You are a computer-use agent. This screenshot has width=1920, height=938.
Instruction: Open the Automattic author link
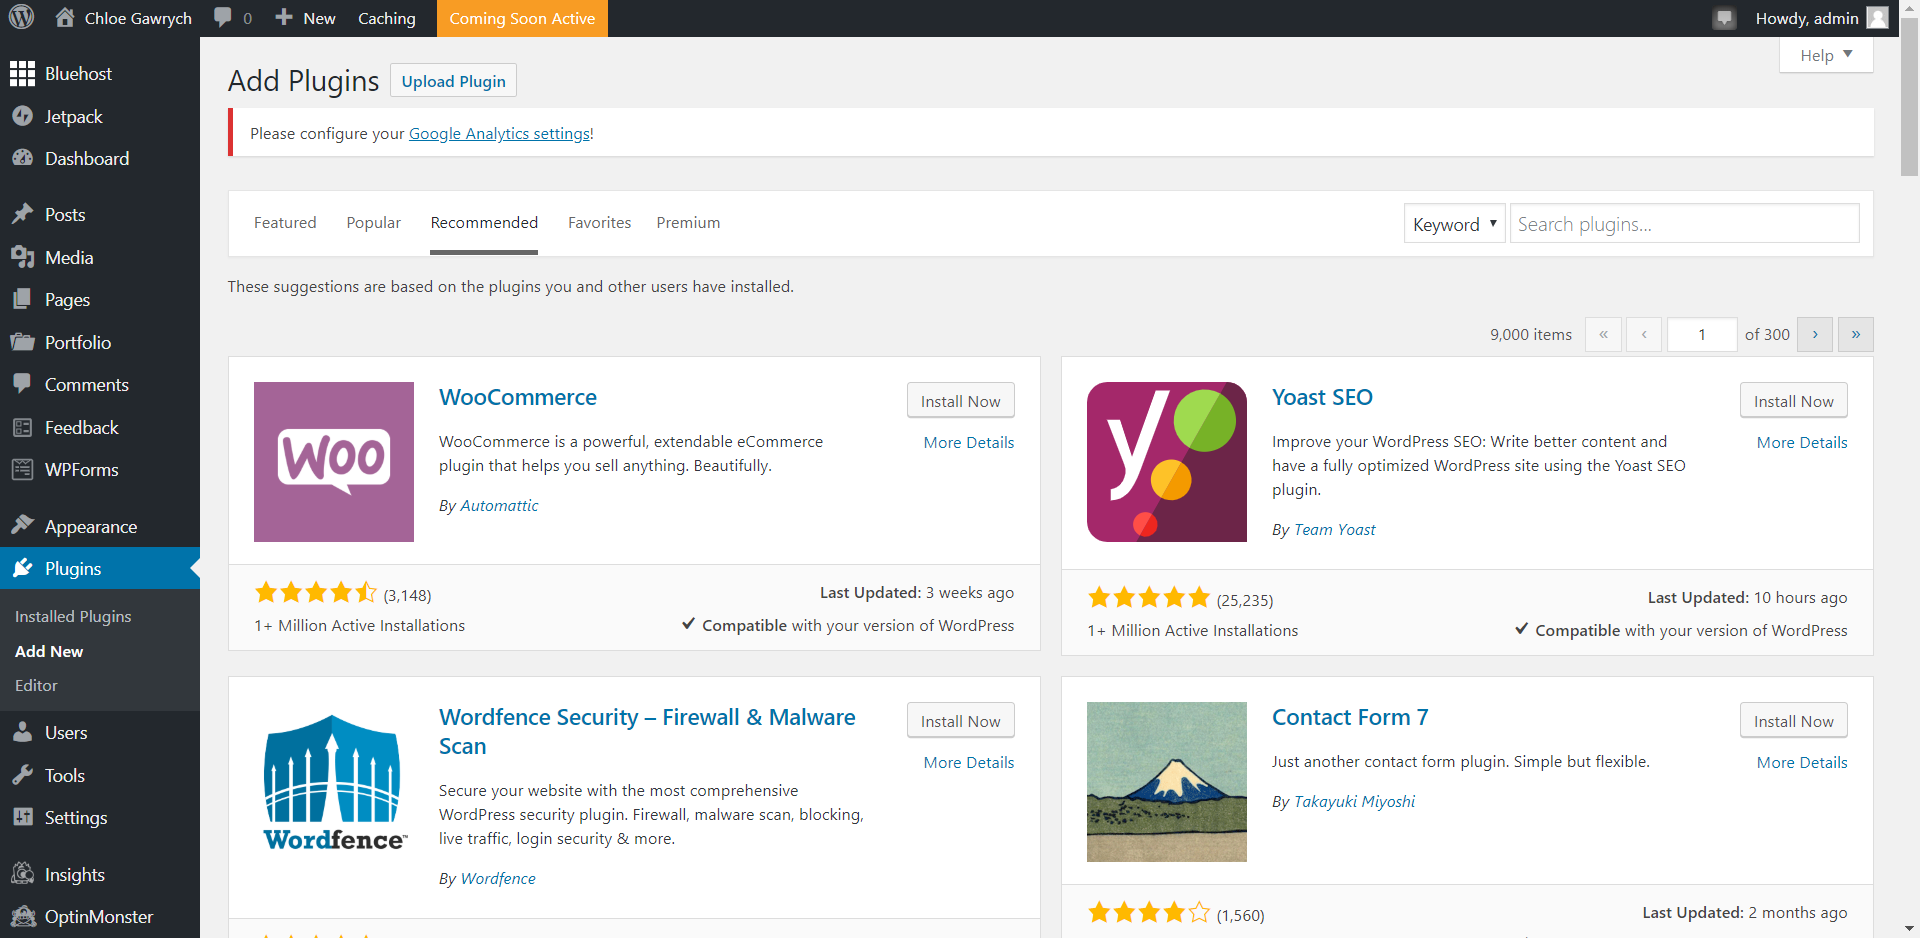[499, 505]
